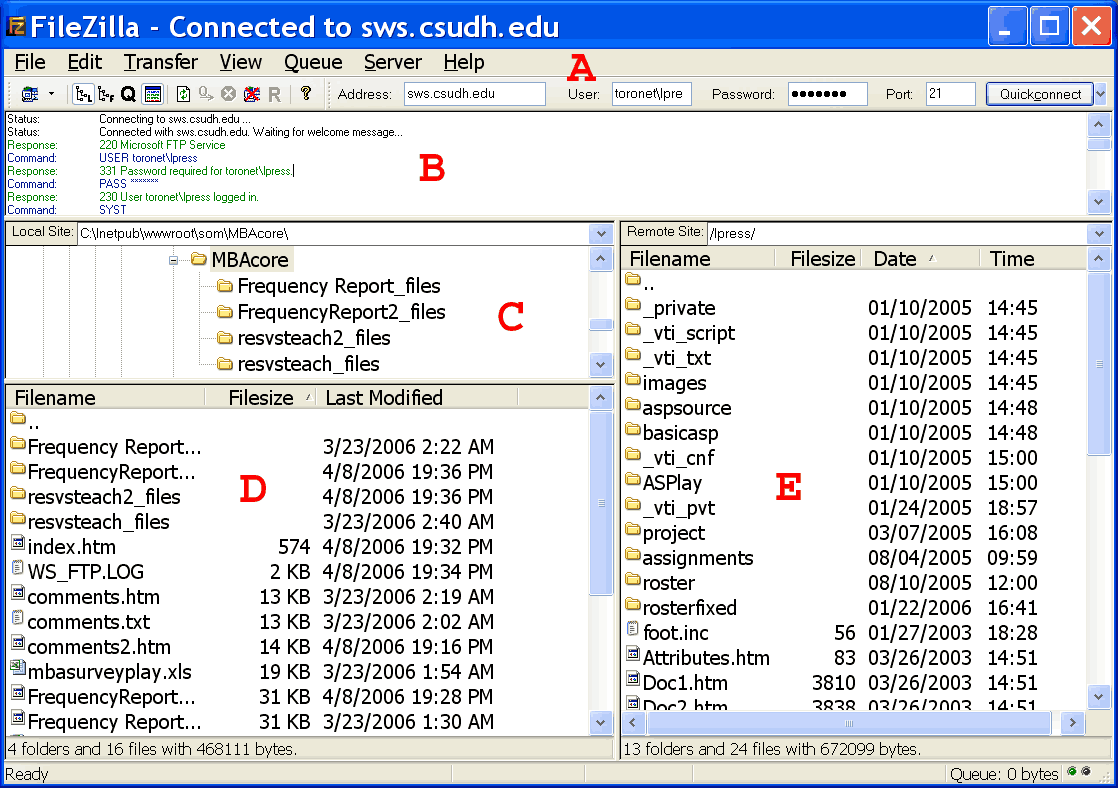Click the local file list scroll down arrow

pos(600,722)
